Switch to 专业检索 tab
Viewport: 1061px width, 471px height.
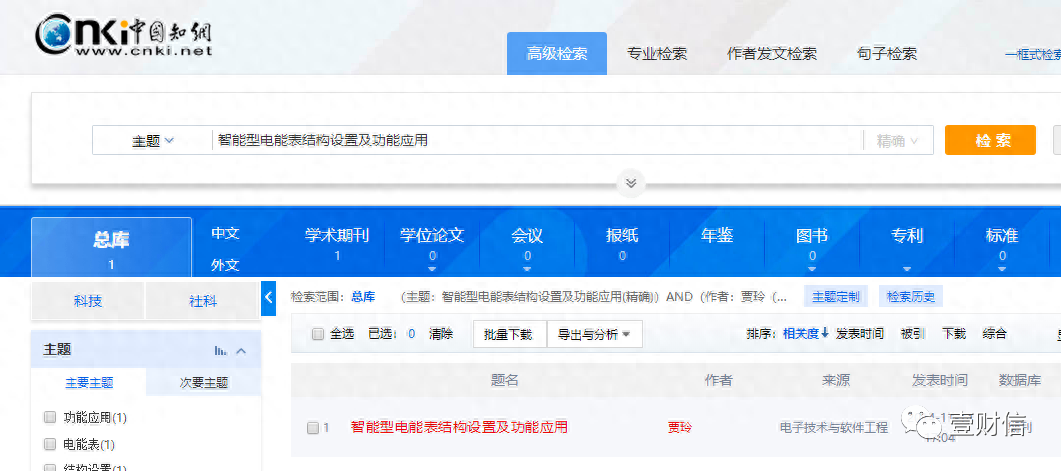(x=657, y=54)
